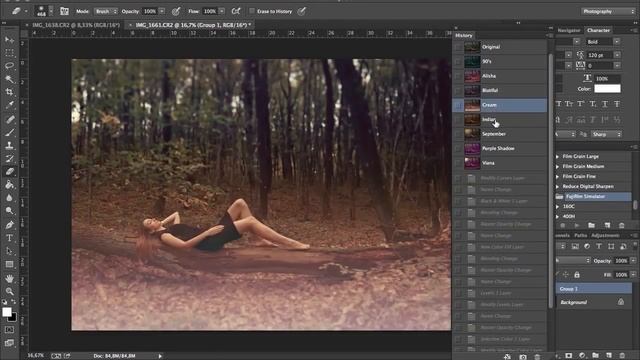Switch to the Adjustments tab
This screenshot has width=640, height=360.
click(605, 236)
